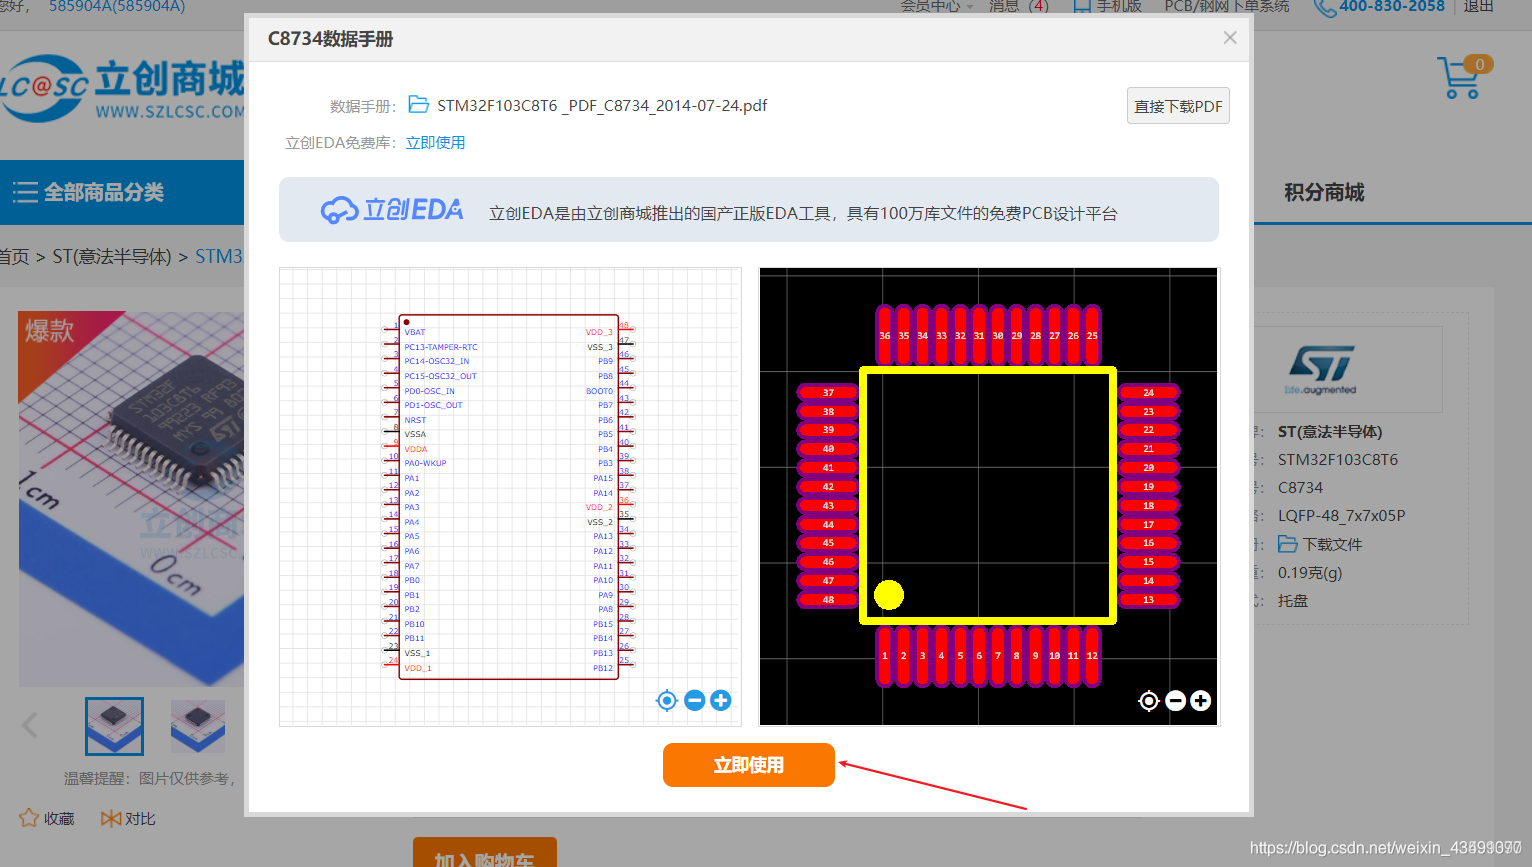Click the previous image arrow
Viewport: 1532px width, 867px height.
pyautogui.click(x=30, y=725)
